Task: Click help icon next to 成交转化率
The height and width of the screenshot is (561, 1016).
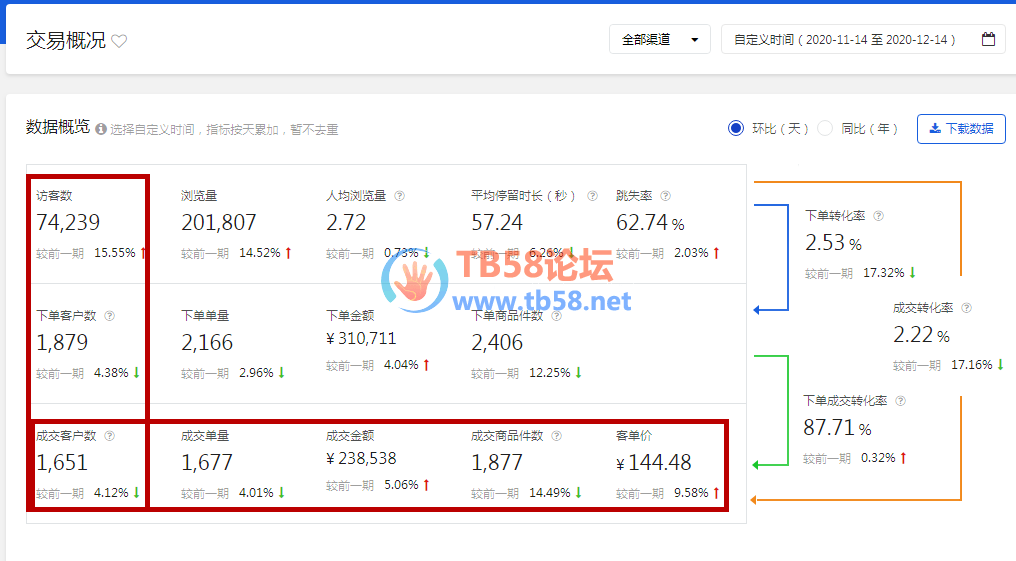Action: point(966,309)
